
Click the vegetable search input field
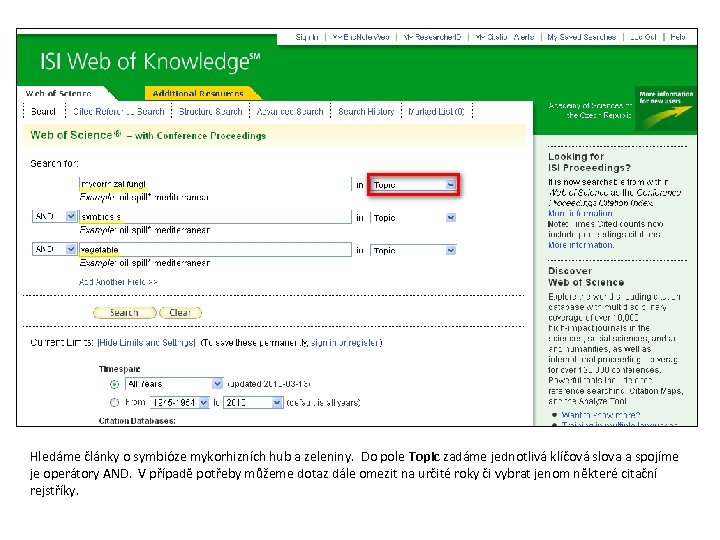click(x=215, y=249)
